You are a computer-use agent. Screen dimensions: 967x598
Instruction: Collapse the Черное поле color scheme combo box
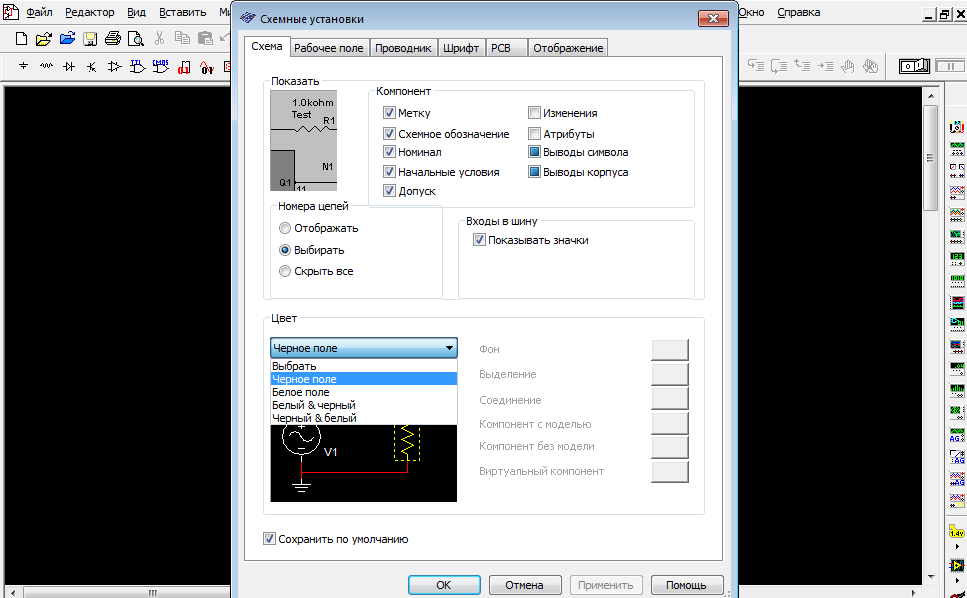point(448,348)
